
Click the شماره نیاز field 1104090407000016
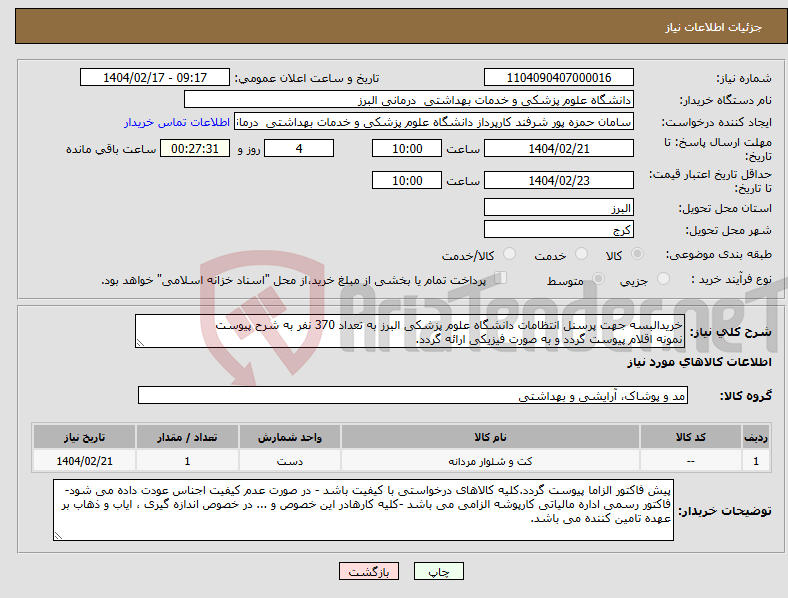coord(558,77)
